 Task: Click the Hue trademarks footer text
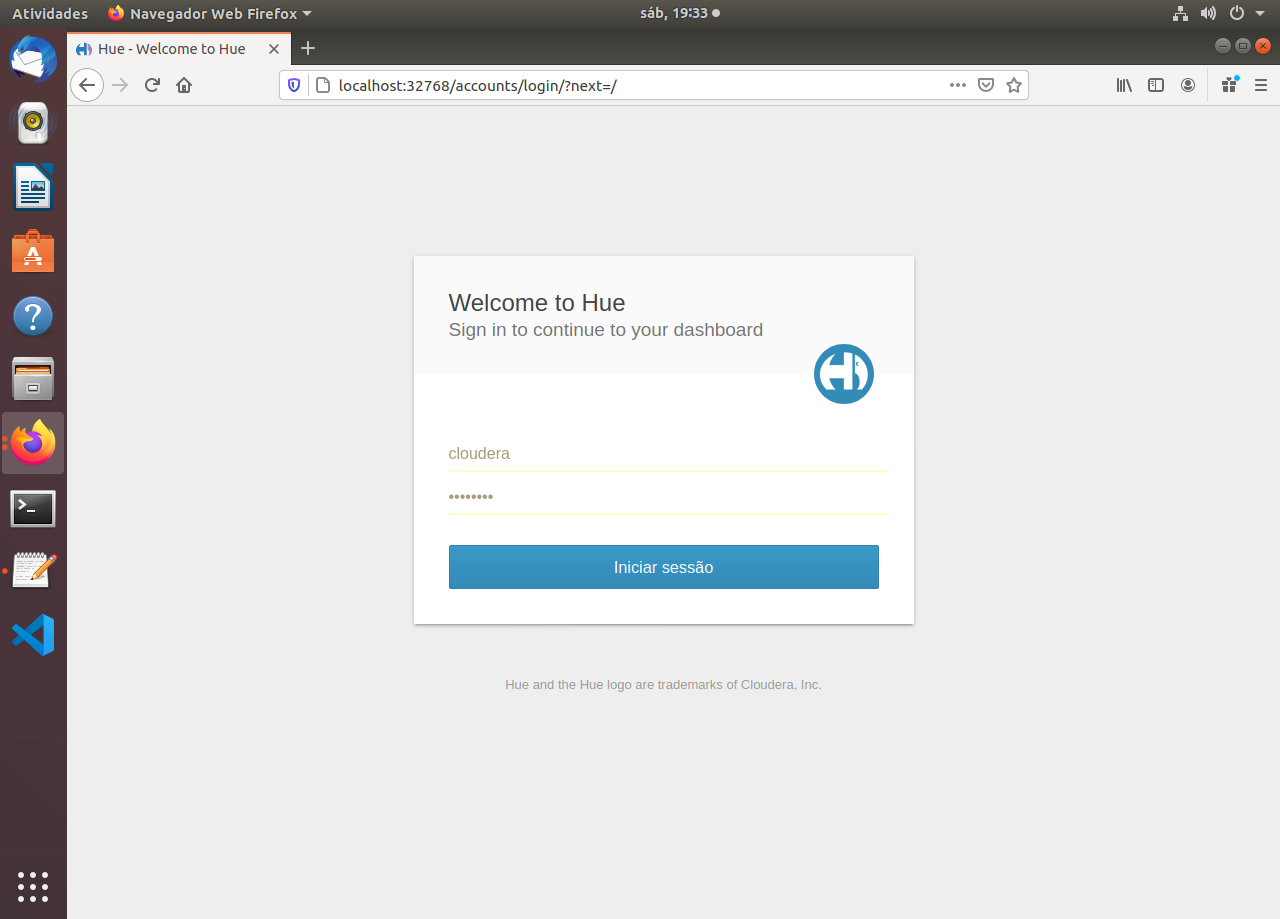point(663,685)
